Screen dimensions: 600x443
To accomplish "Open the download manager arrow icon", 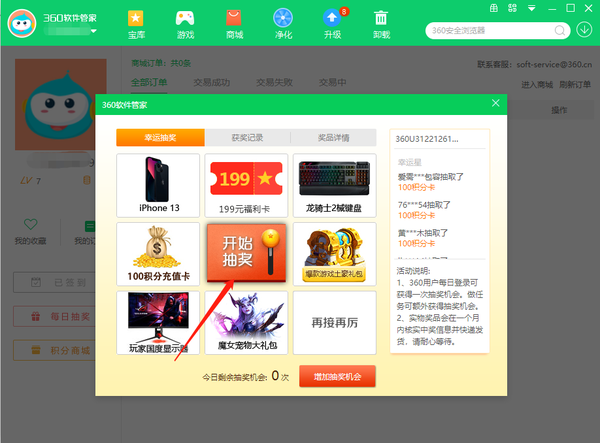I will 584,29.
